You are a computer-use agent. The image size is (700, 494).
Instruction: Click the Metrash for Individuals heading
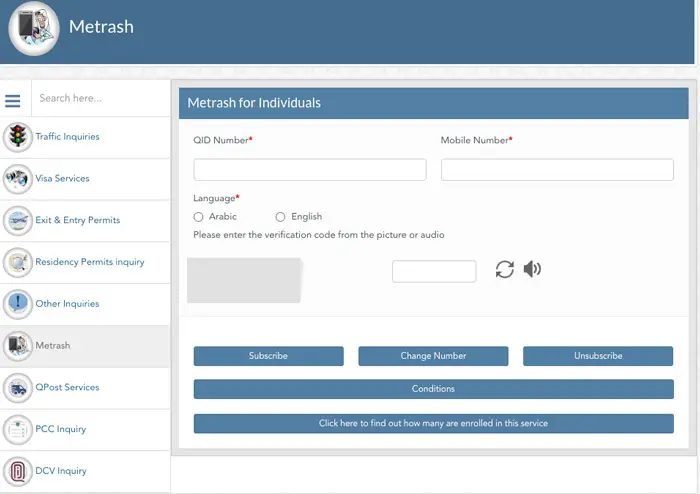tap(254, 103)
